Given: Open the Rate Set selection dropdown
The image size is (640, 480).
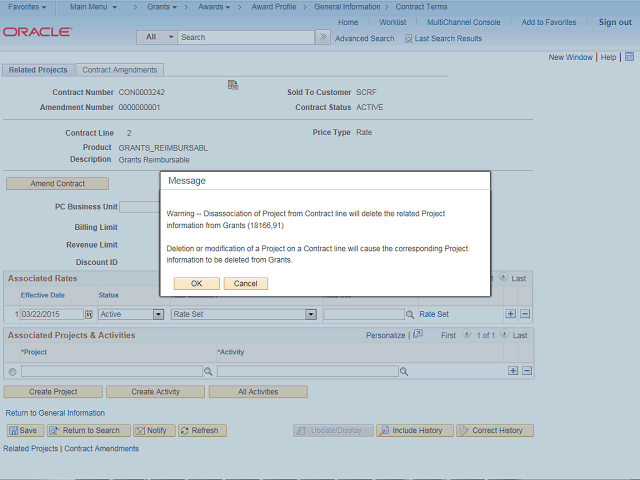Looking at the screenshot, I should click(x=244, y=314).
